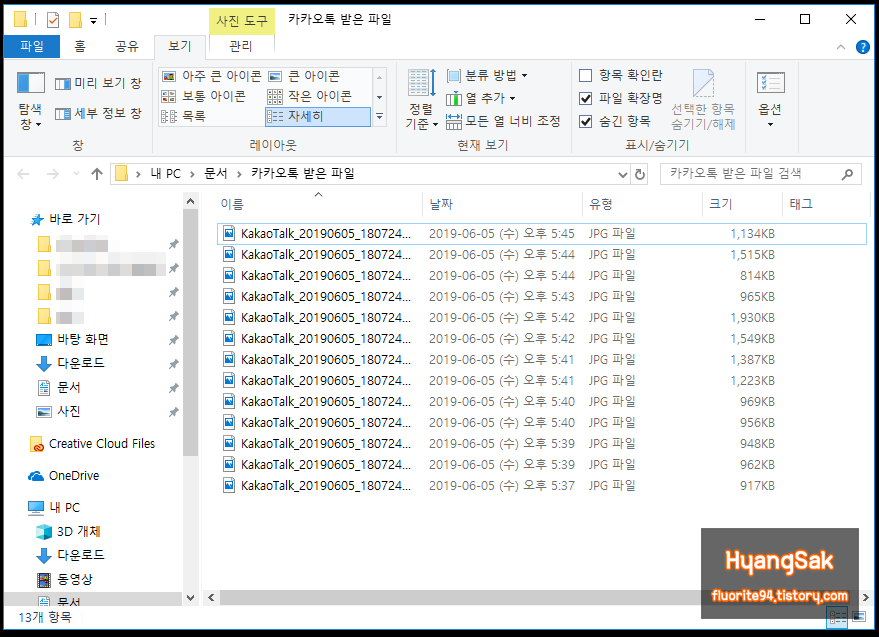Select extra large icons (아주 큰 아이콘) layout
Screen dimensions: 879x637
pyautogui.click(x=211, y=76)
